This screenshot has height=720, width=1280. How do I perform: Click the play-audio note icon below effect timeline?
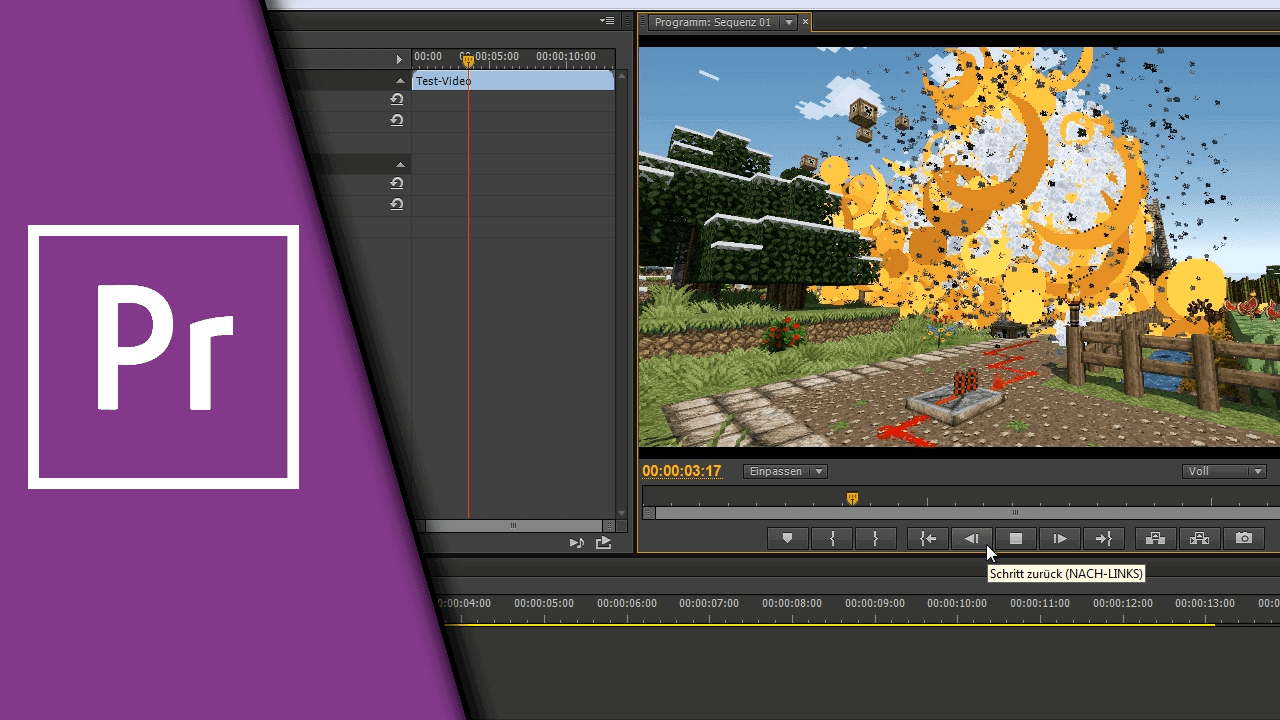pyautogui.click(x=577, y=543)
